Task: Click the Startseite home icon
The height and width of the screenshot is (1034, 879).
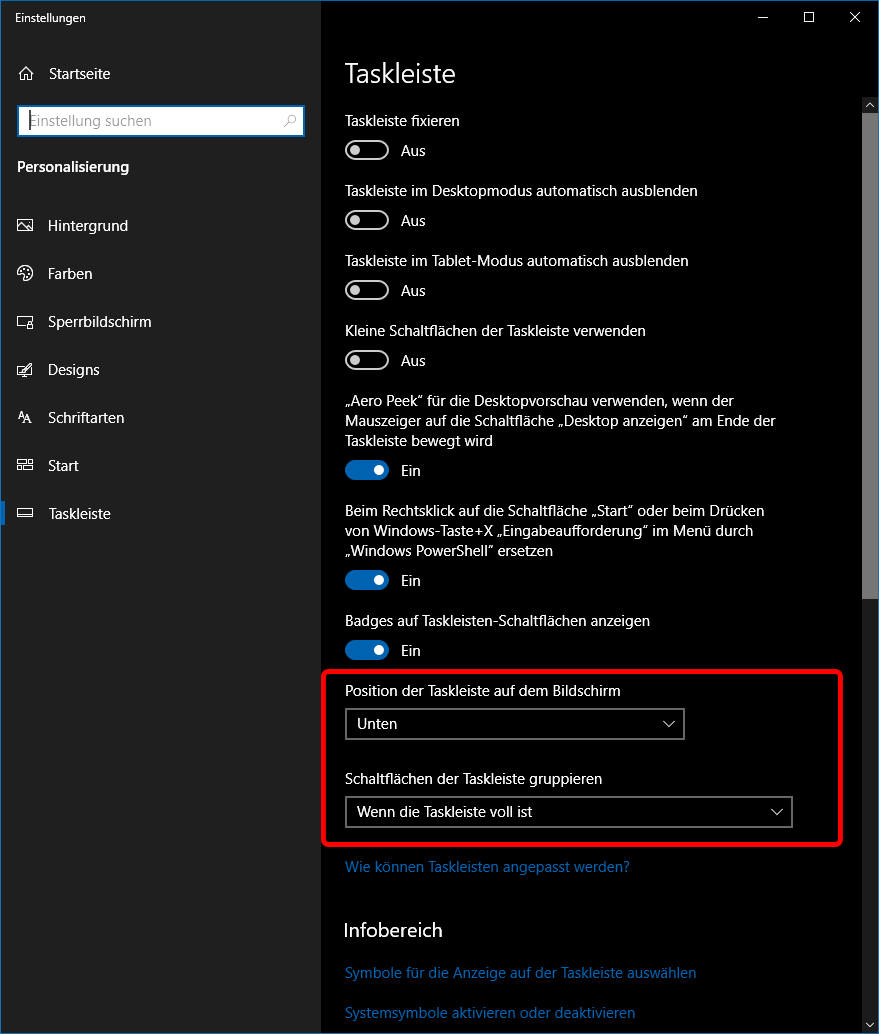Action: click(26, 74)
